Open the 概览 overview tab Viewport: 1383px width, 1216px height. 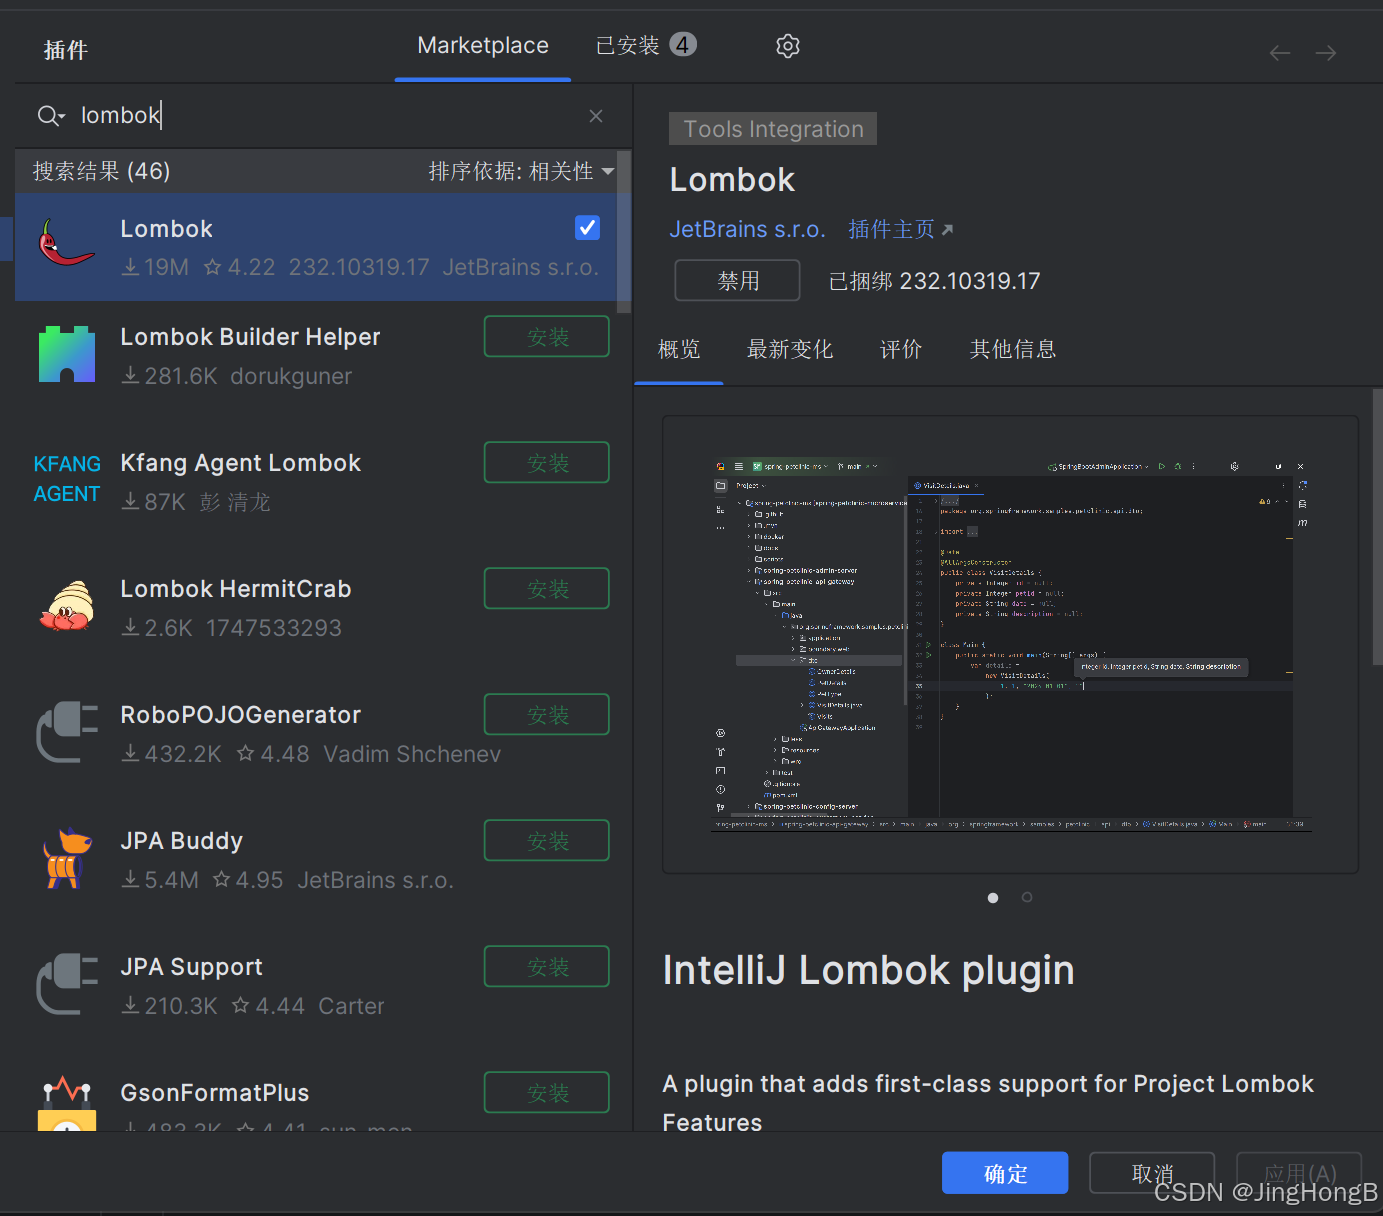coord(679,349)
